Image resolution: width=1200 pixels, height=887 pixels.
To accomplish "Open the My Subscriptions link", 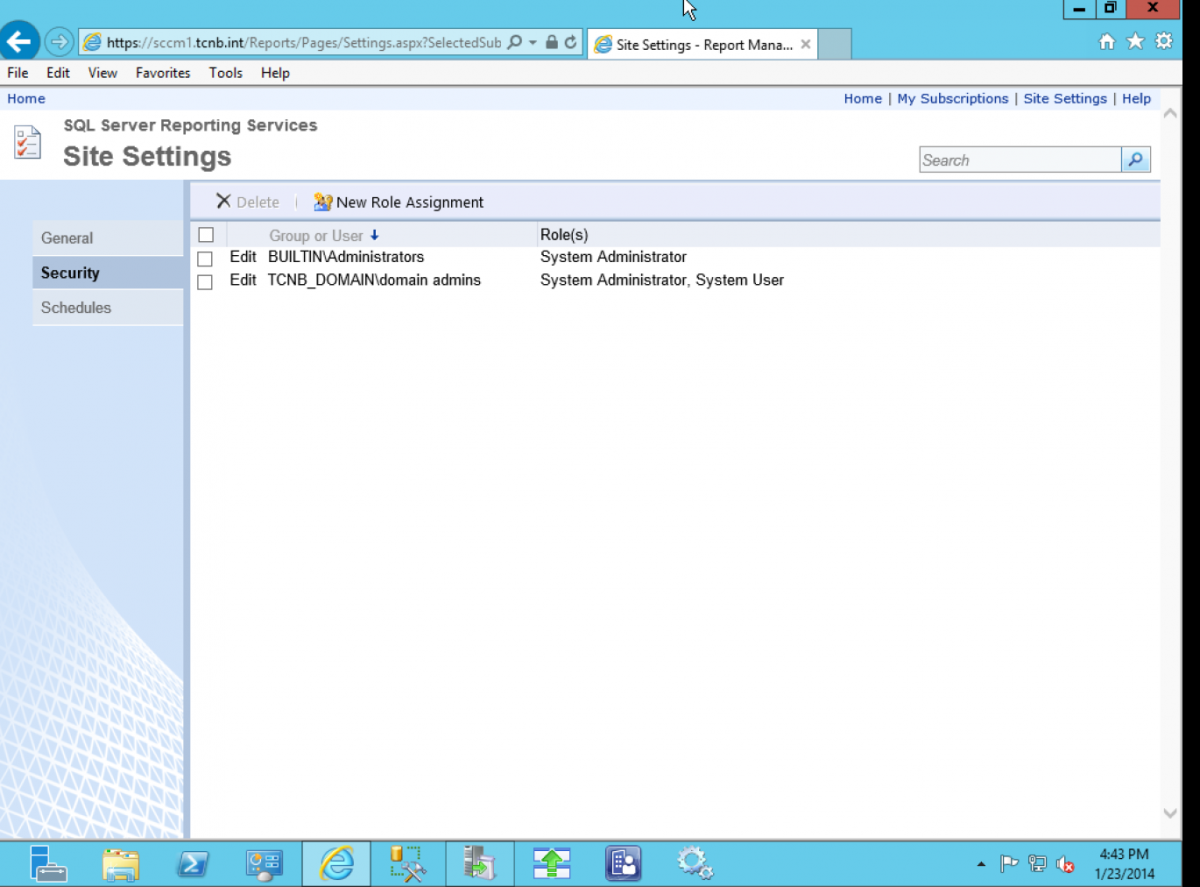I will pos(952,99).
